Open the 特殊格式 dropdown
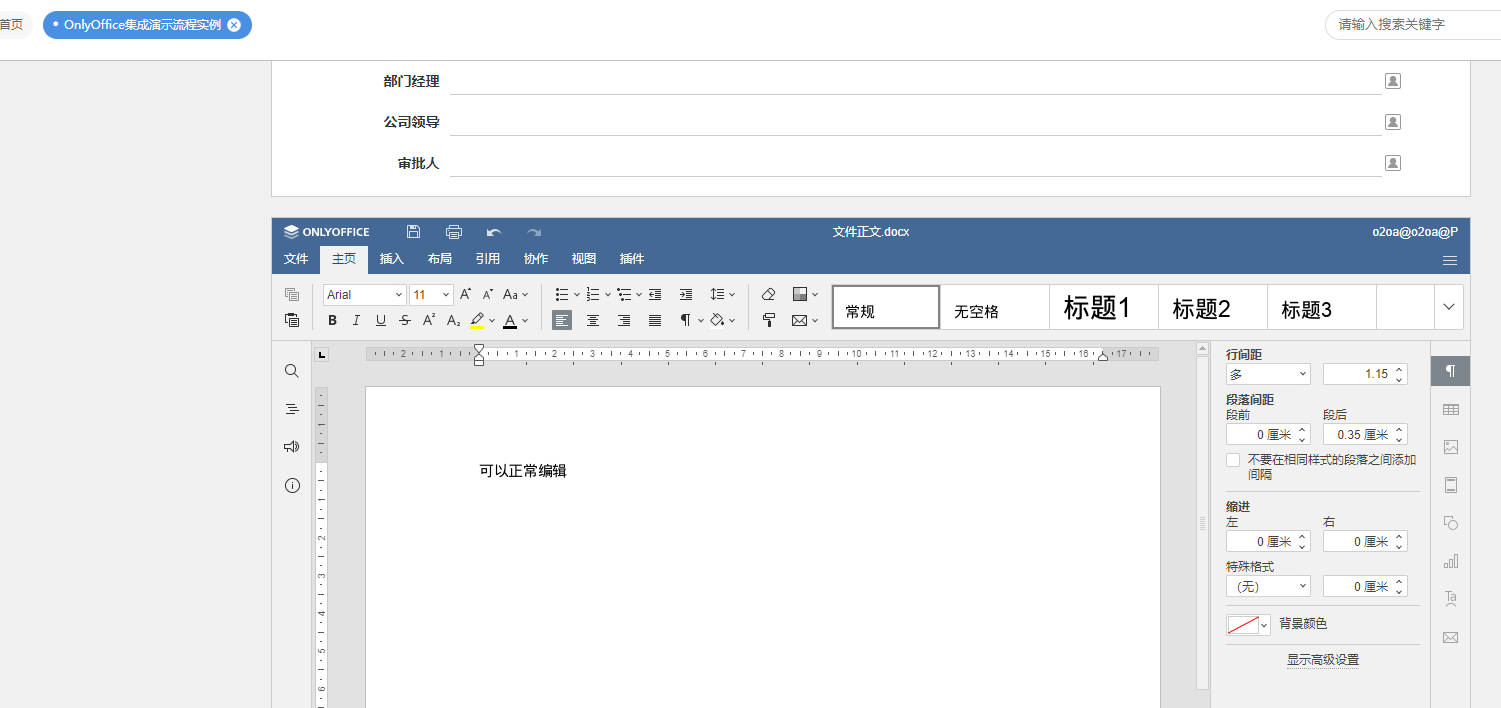 [1268, 586]
